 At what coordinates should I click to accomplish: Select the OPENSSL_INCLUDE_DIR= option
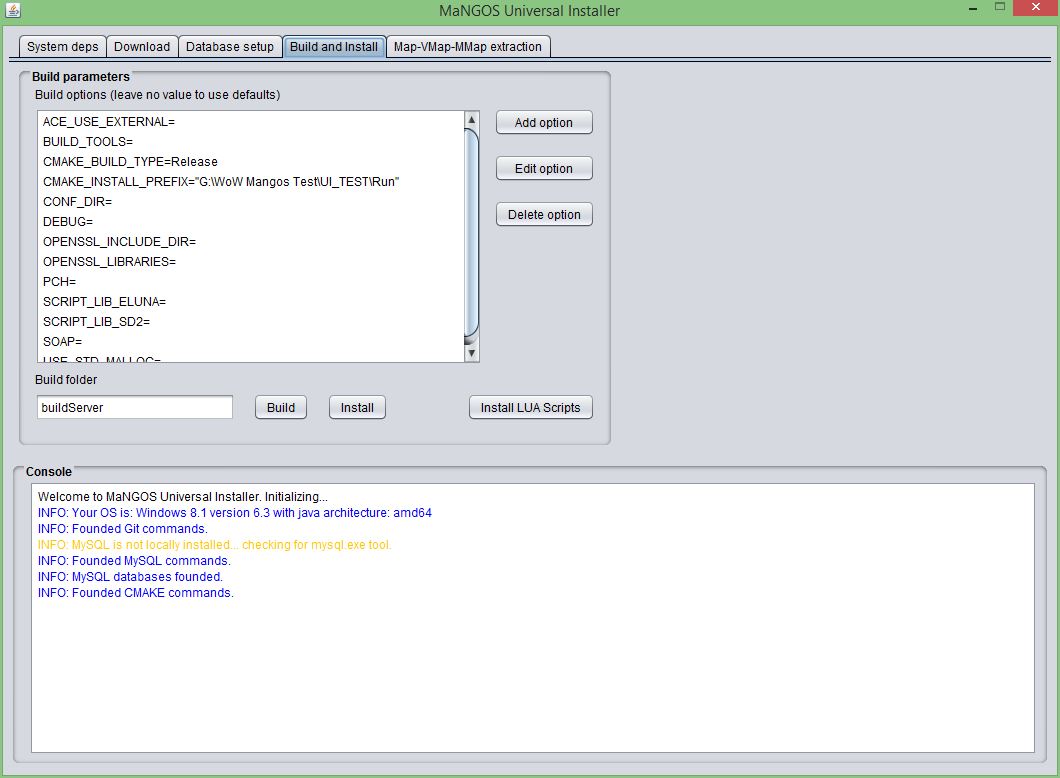(x=251, y=241)
